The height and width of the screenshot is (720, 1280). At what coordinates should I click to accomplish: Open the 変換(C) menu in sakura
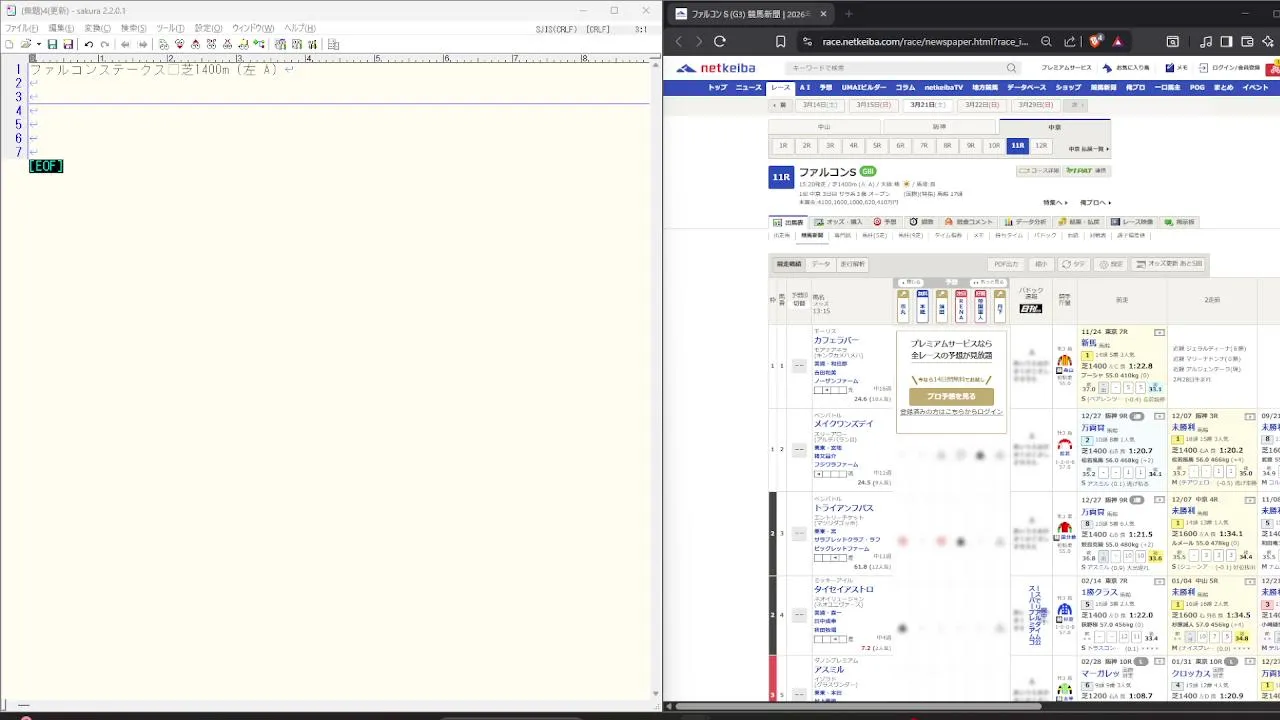[x=97, y=29]
